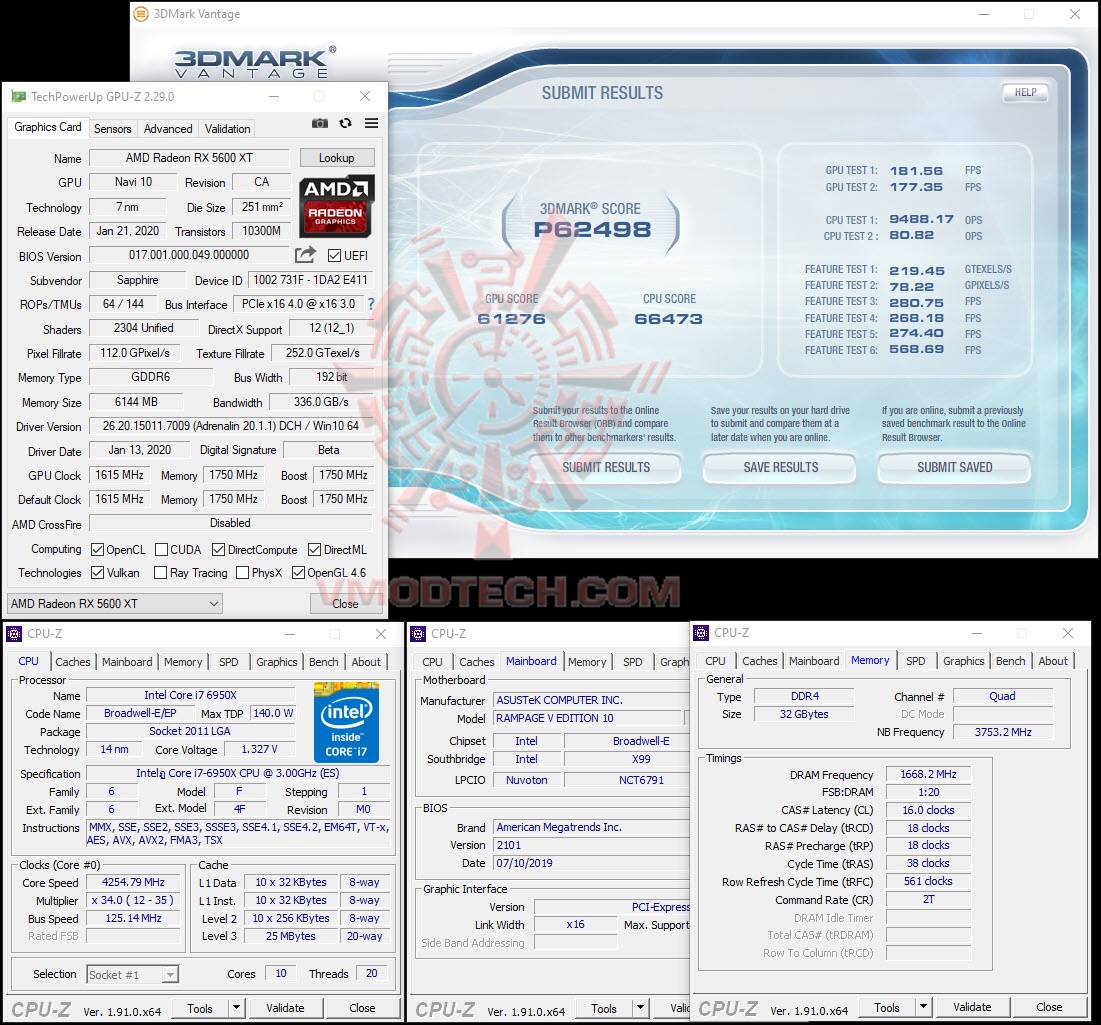Viewport: 1101px width, 1025px height.
Task: Expand Tools dropdown arrow in CPU window
Action: click(237, 1008)
